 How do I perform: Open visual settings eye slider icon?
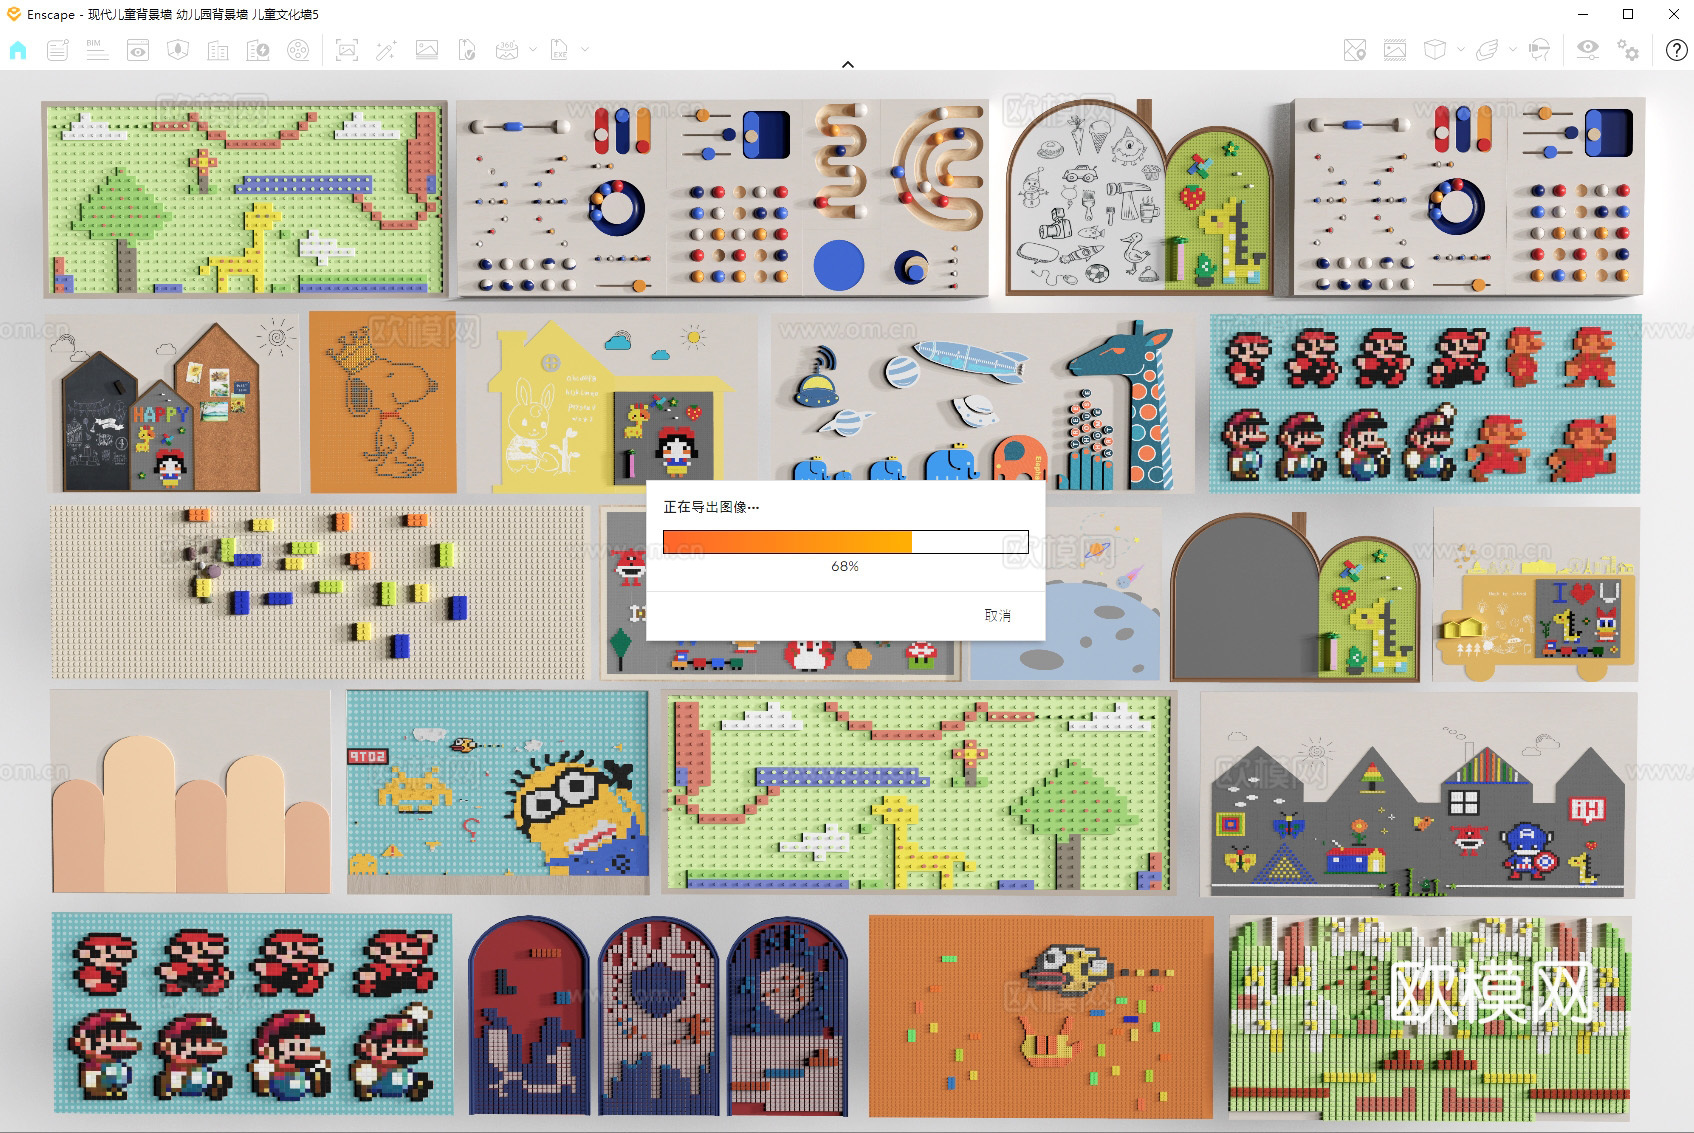pyautogui.click(x=1588, y=50)
